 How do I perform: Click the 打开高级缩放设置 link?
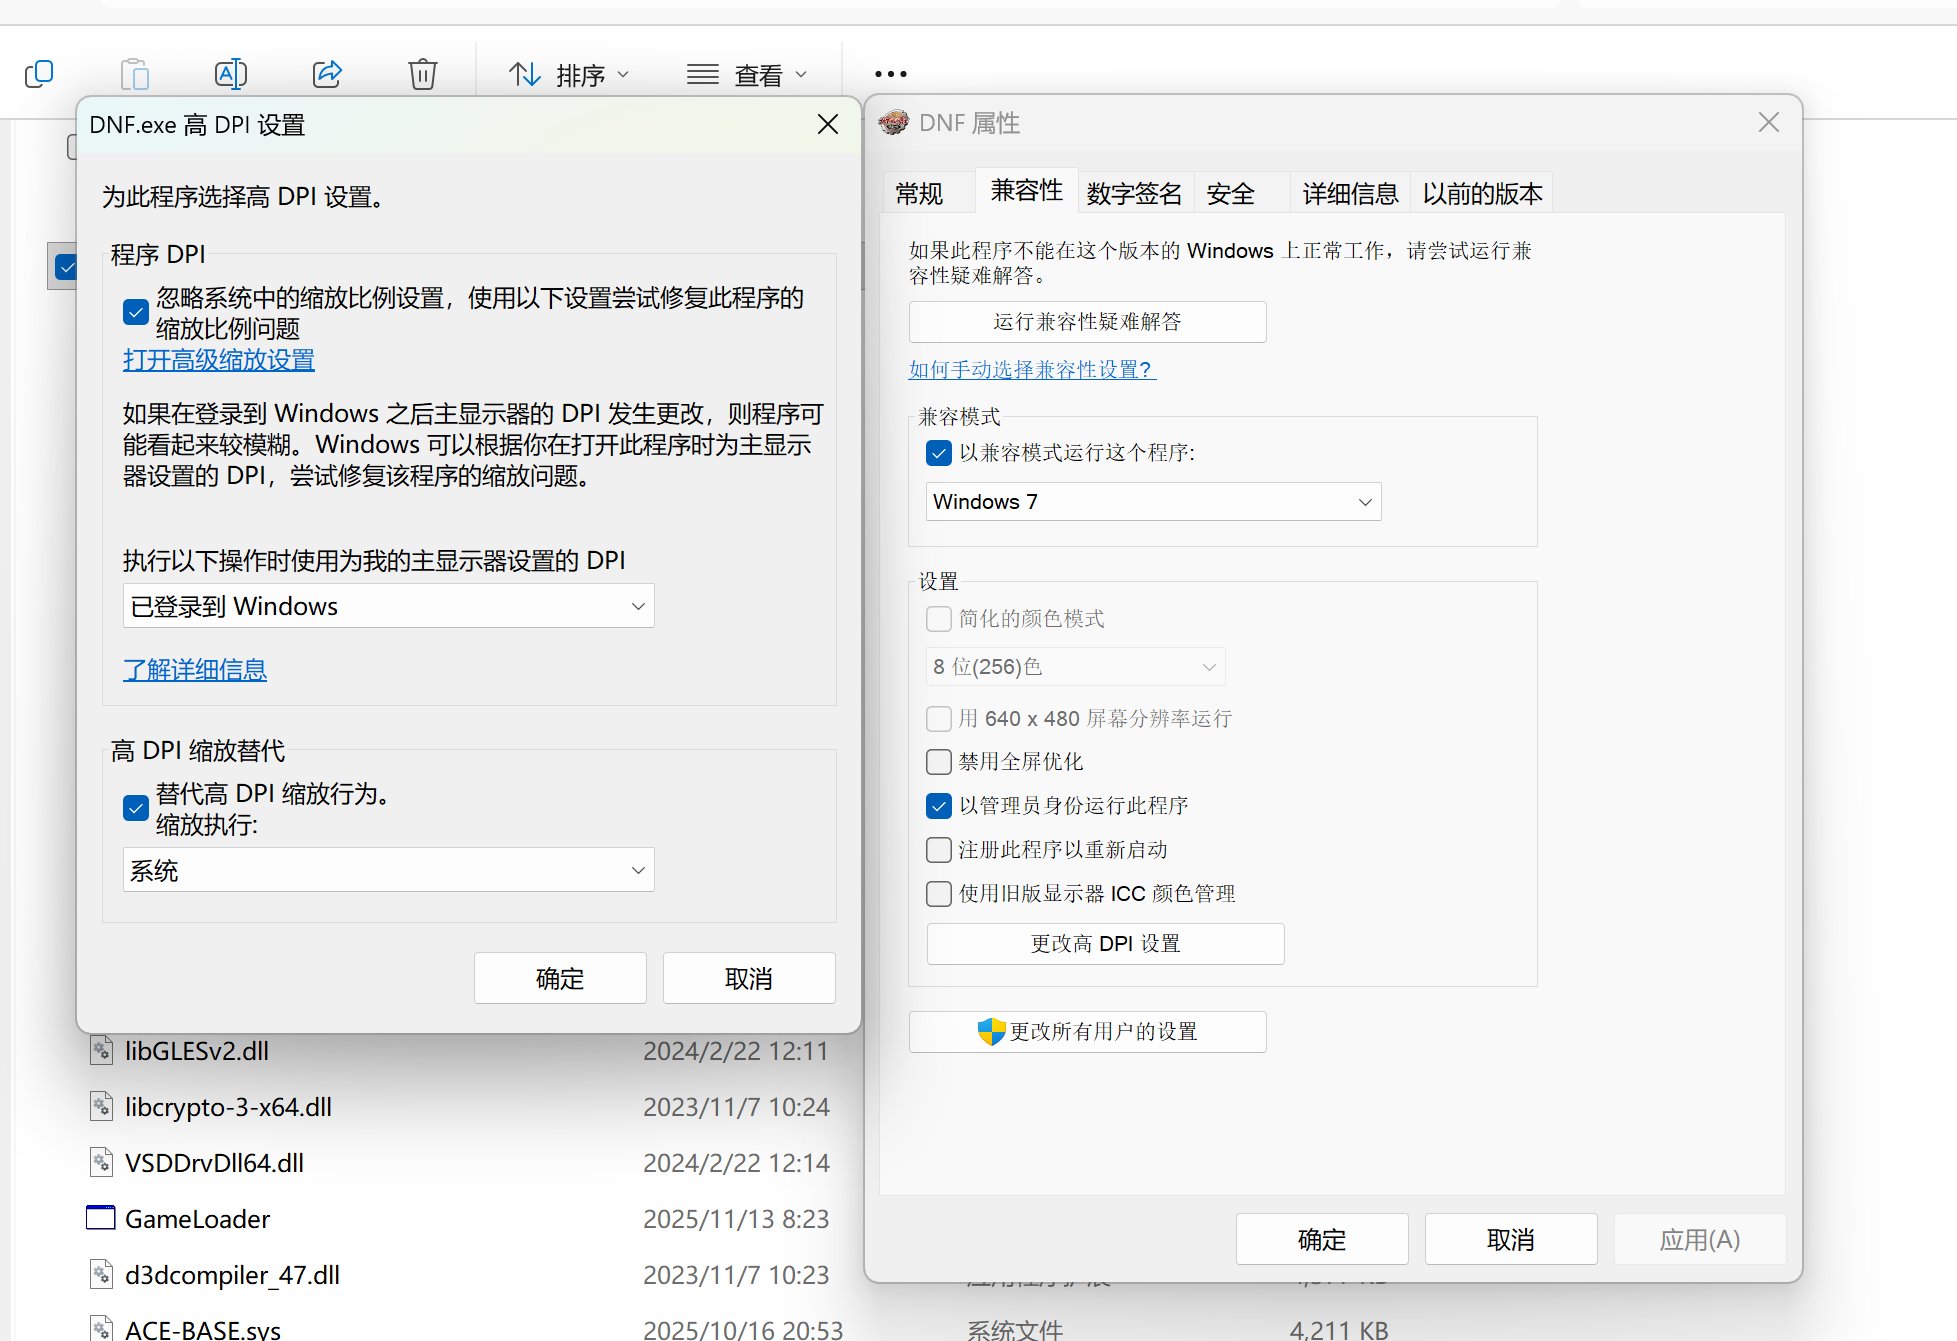pos(219,360)
